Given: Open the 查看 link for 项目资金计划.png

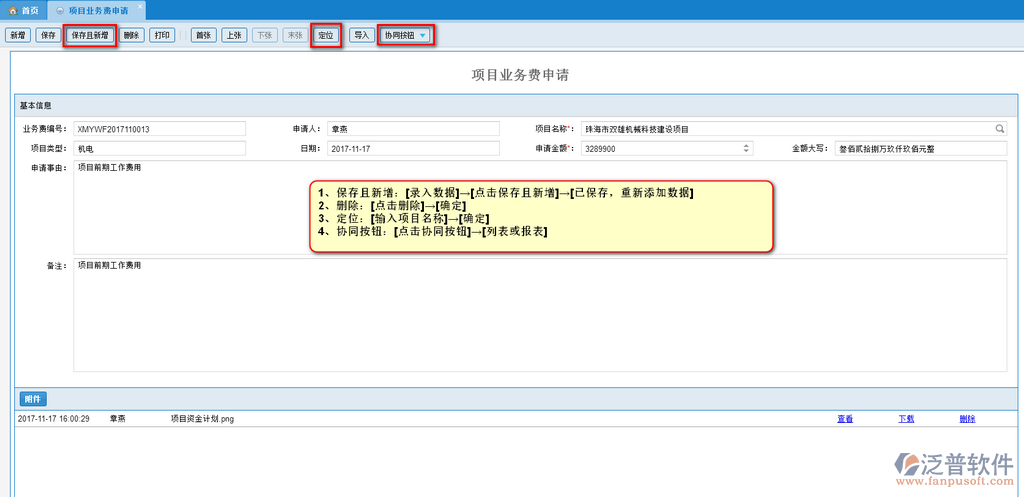Looking at the screenshot, I should pyautogui.click(x=845, y=419).
